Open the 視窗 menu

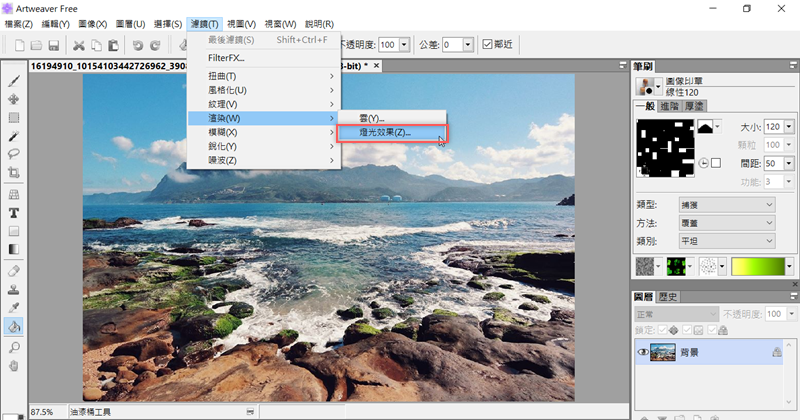pyautogui.click(x=280, y=24)
